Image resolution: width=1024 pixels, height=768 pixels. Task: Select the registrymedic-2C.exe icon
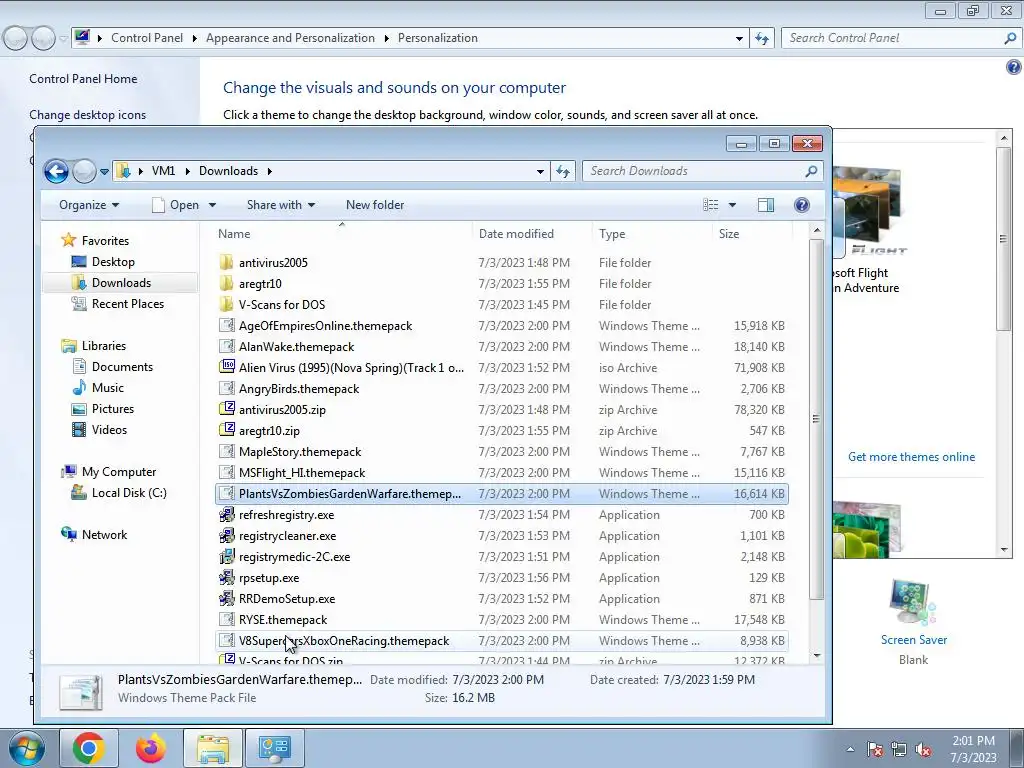(x=226, y=556)
